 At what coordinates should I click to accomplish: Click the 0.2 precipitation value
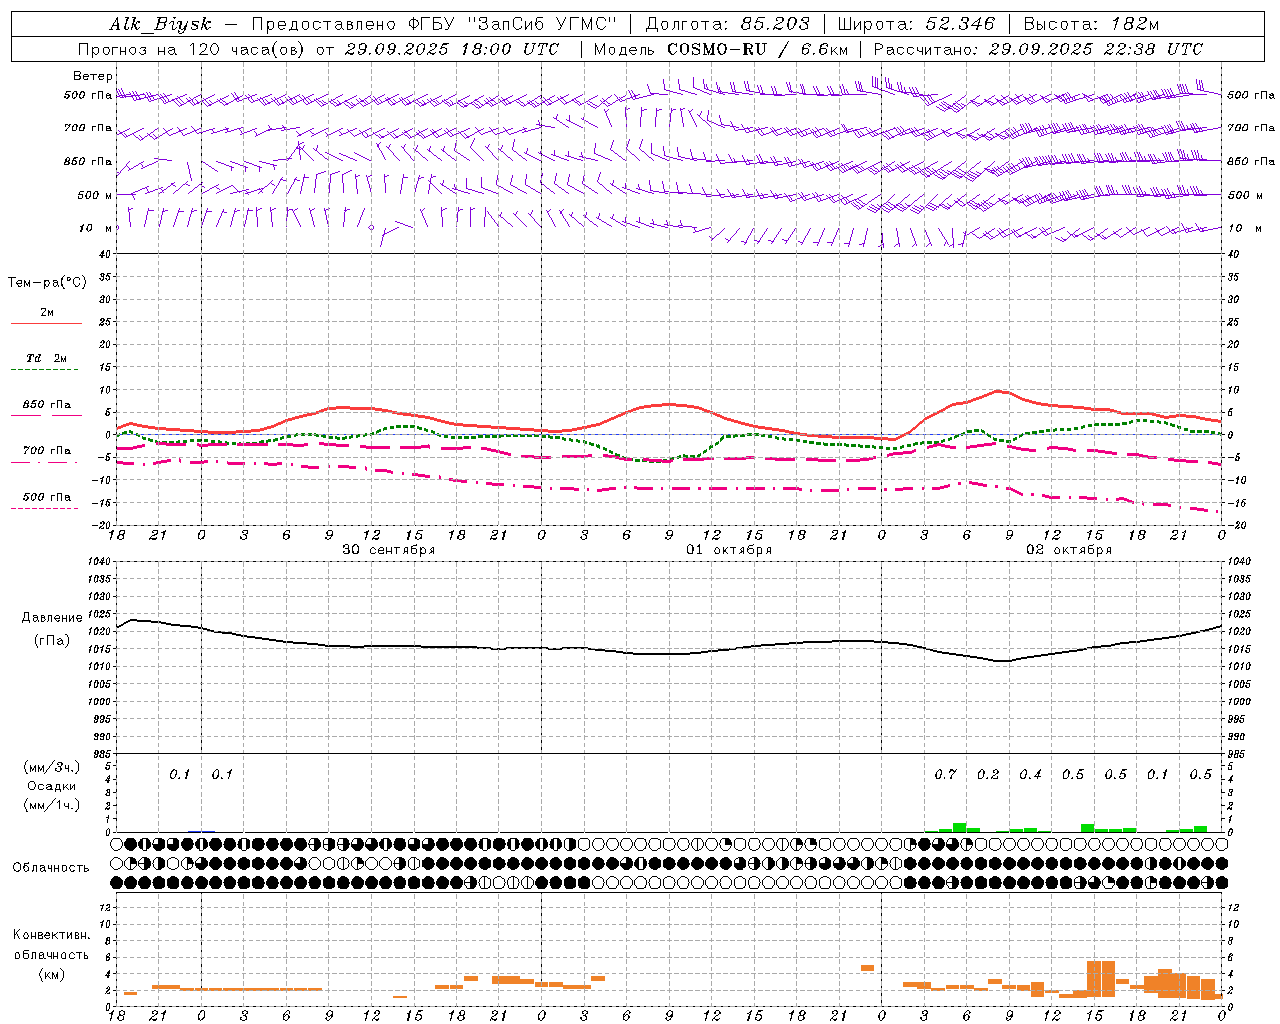(988, 775)
